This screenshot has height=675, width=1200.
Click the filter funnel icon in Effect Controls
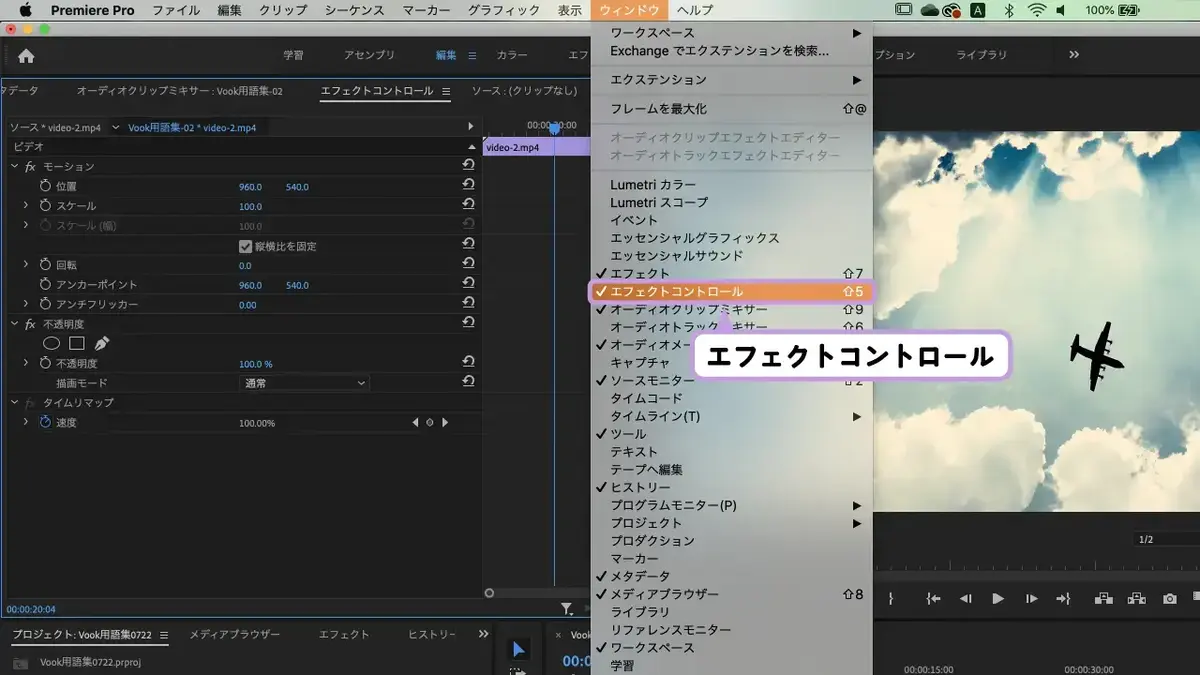tap(567, 608)
